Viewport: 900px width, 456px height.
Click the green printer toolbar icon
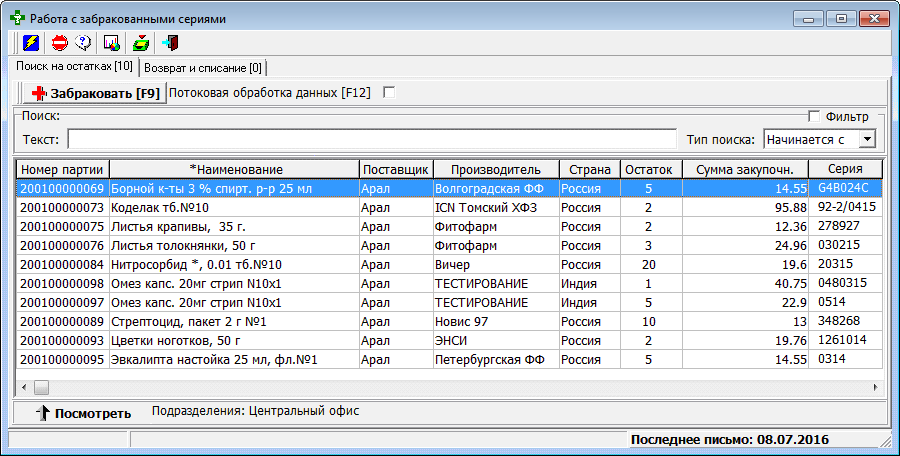[141, 43]
